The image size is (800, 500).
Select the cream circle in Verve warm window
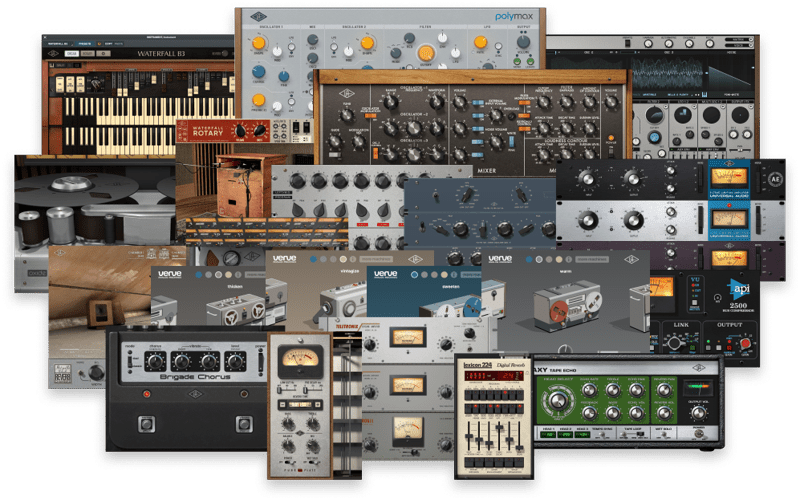559,260
